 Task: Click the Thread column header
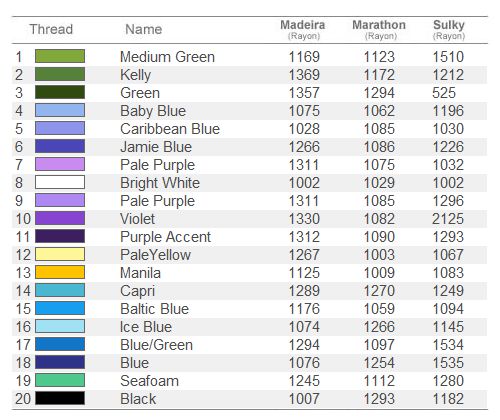coord(51,29)
